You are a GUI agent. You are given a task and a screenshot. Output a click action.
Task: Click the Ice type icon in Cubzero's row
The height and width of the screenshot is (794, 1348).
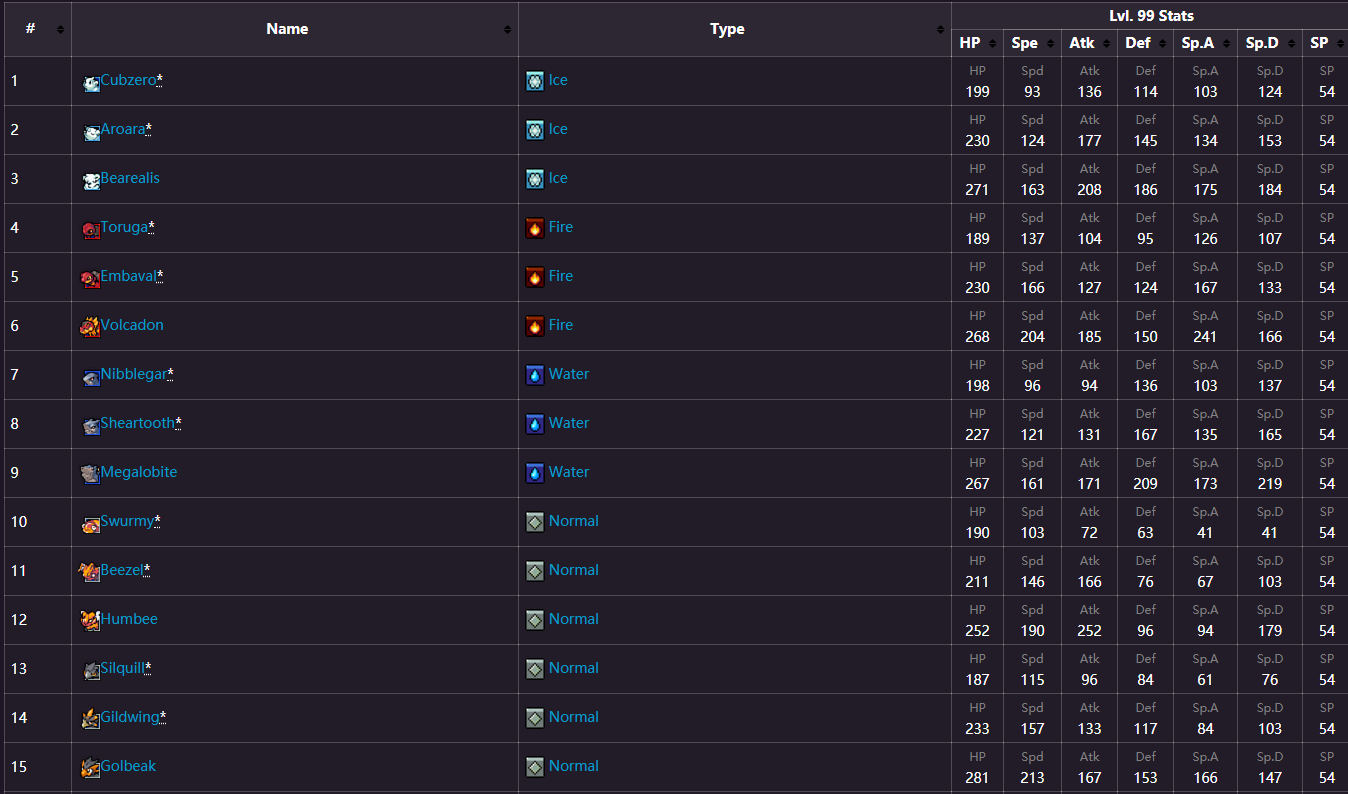535,81
